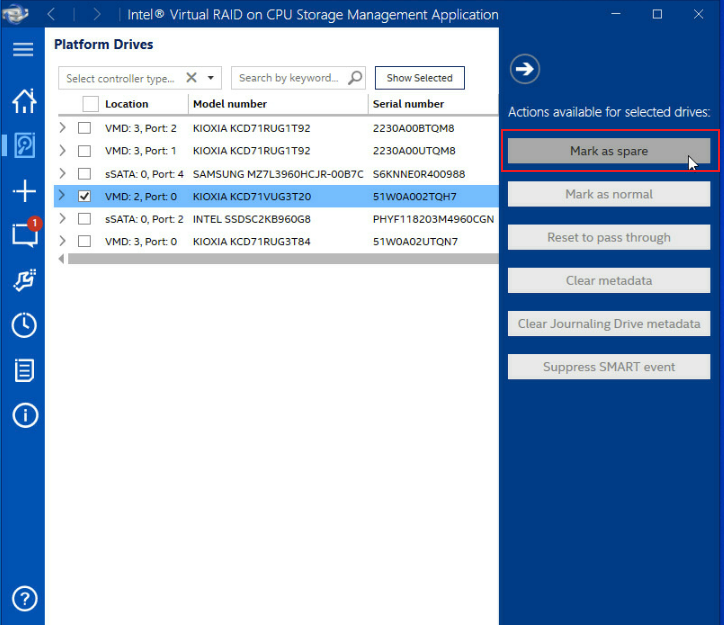This screenshot has height=625, width=724.
Task: Select the KIOXIA KCD71RUG3T84 model cell
Action: point(252,241)
